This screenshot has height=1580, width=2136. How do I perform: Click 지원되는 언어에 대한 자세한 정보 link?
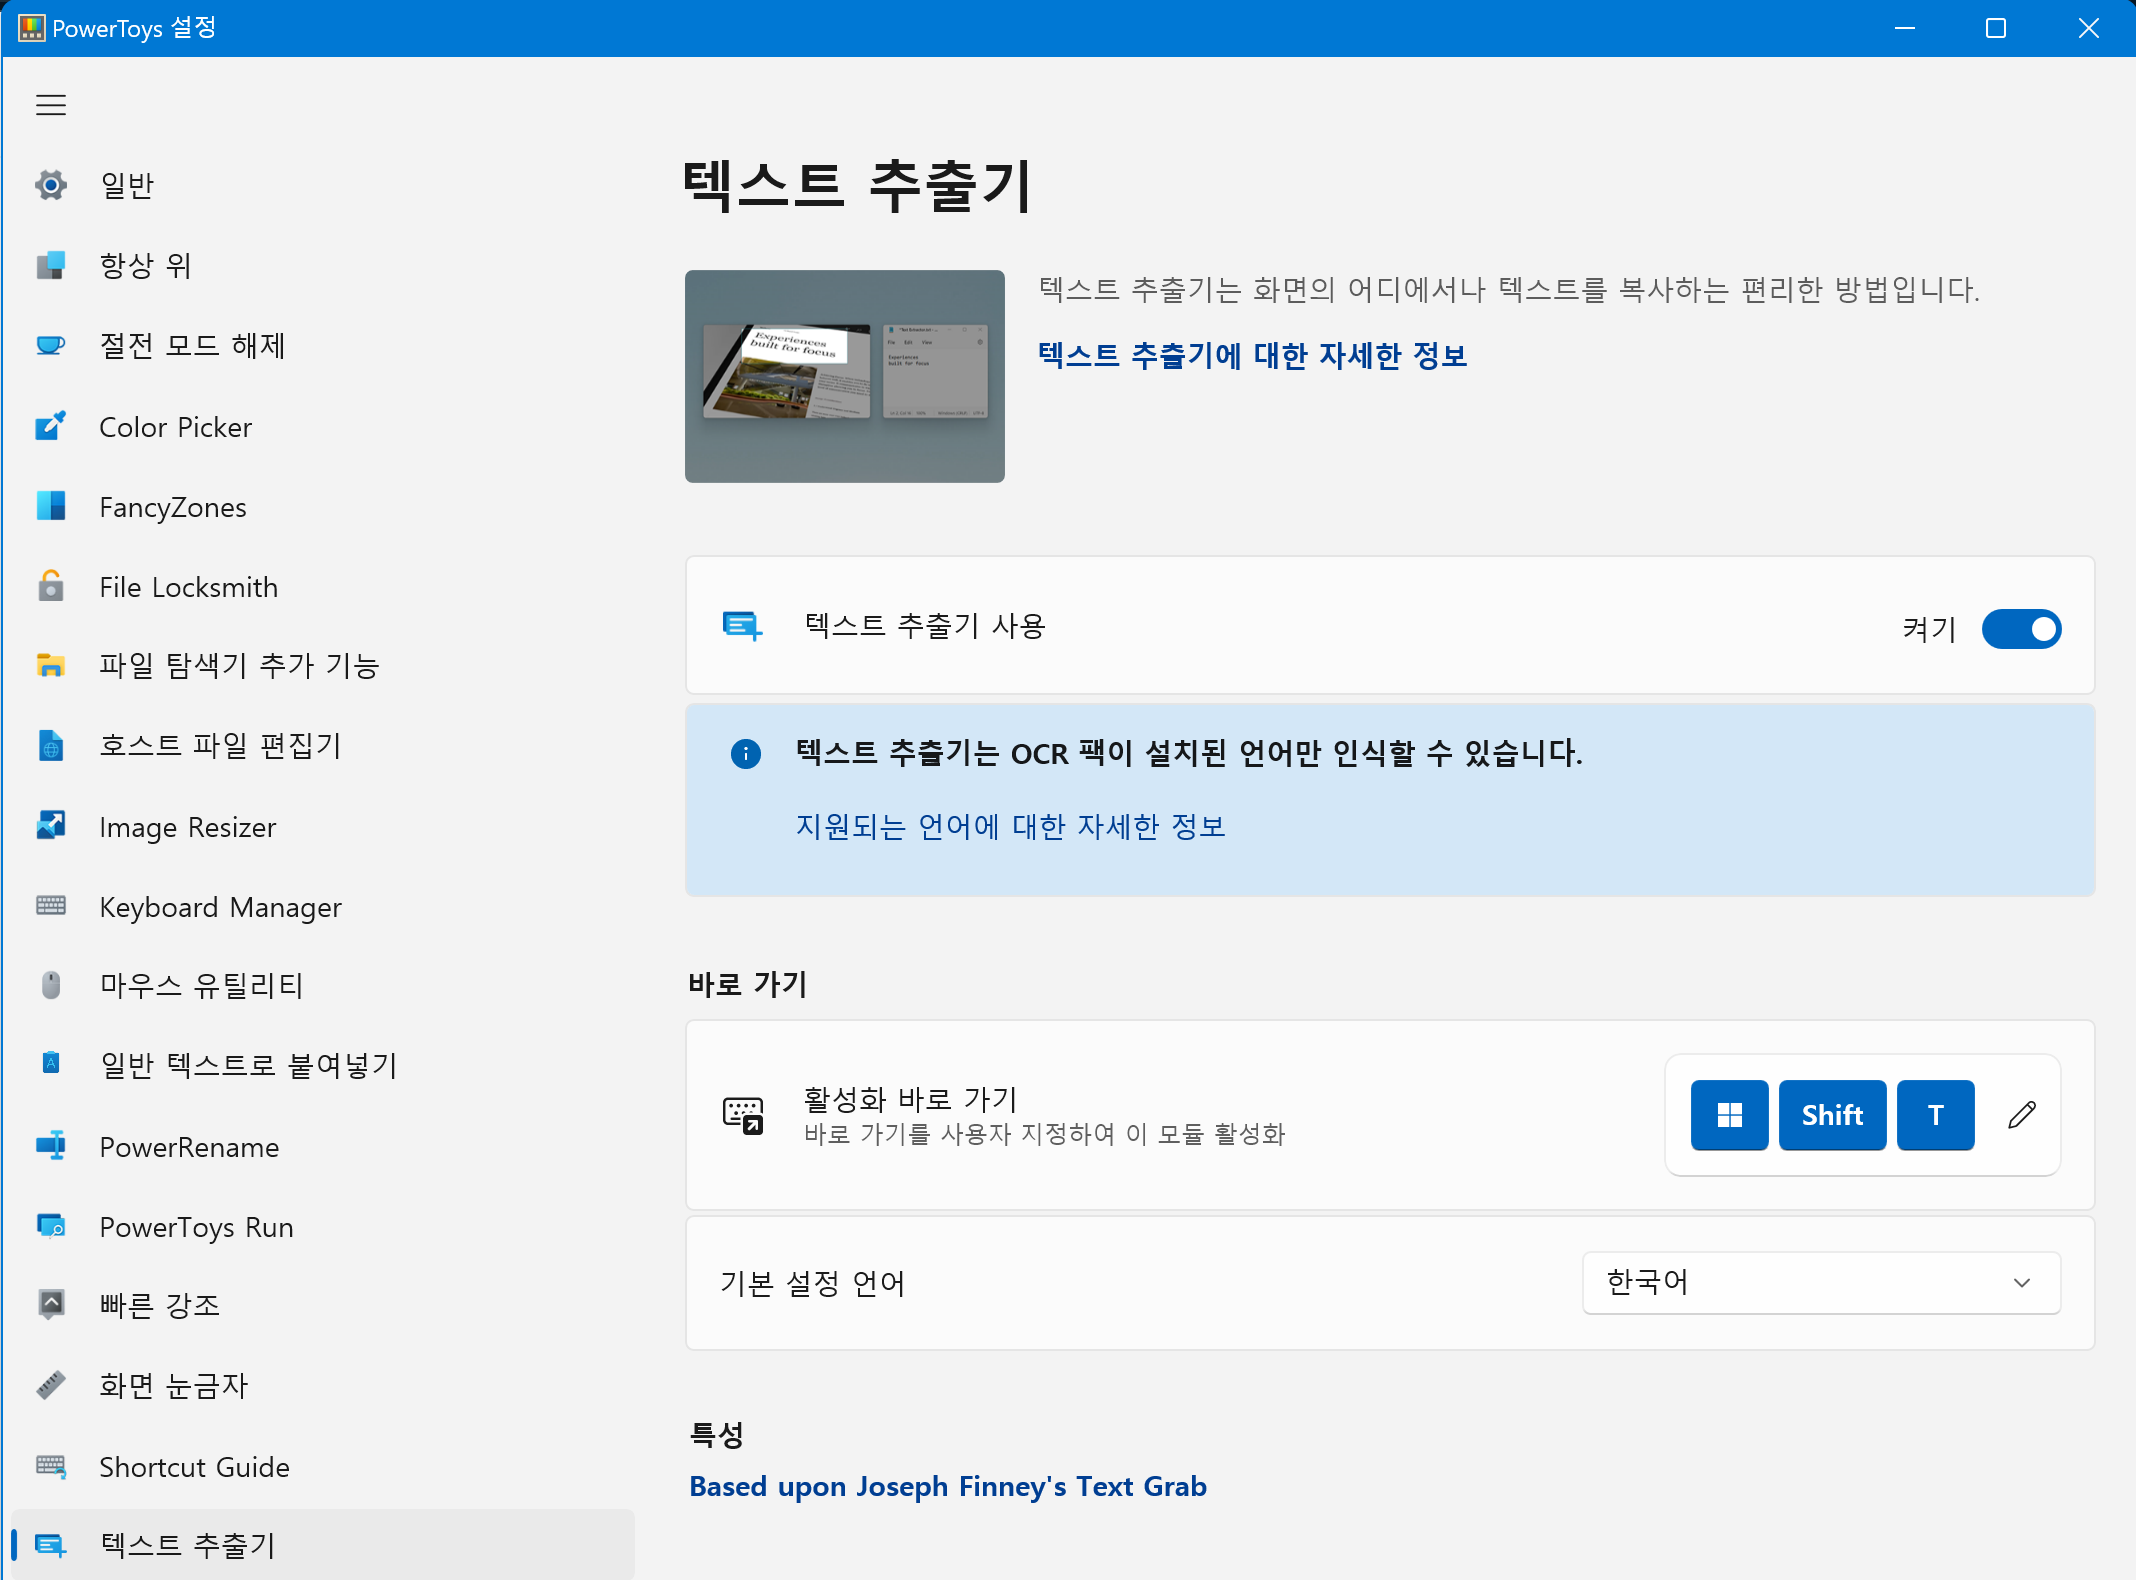pyautogui.click(x=1010, y=827)
